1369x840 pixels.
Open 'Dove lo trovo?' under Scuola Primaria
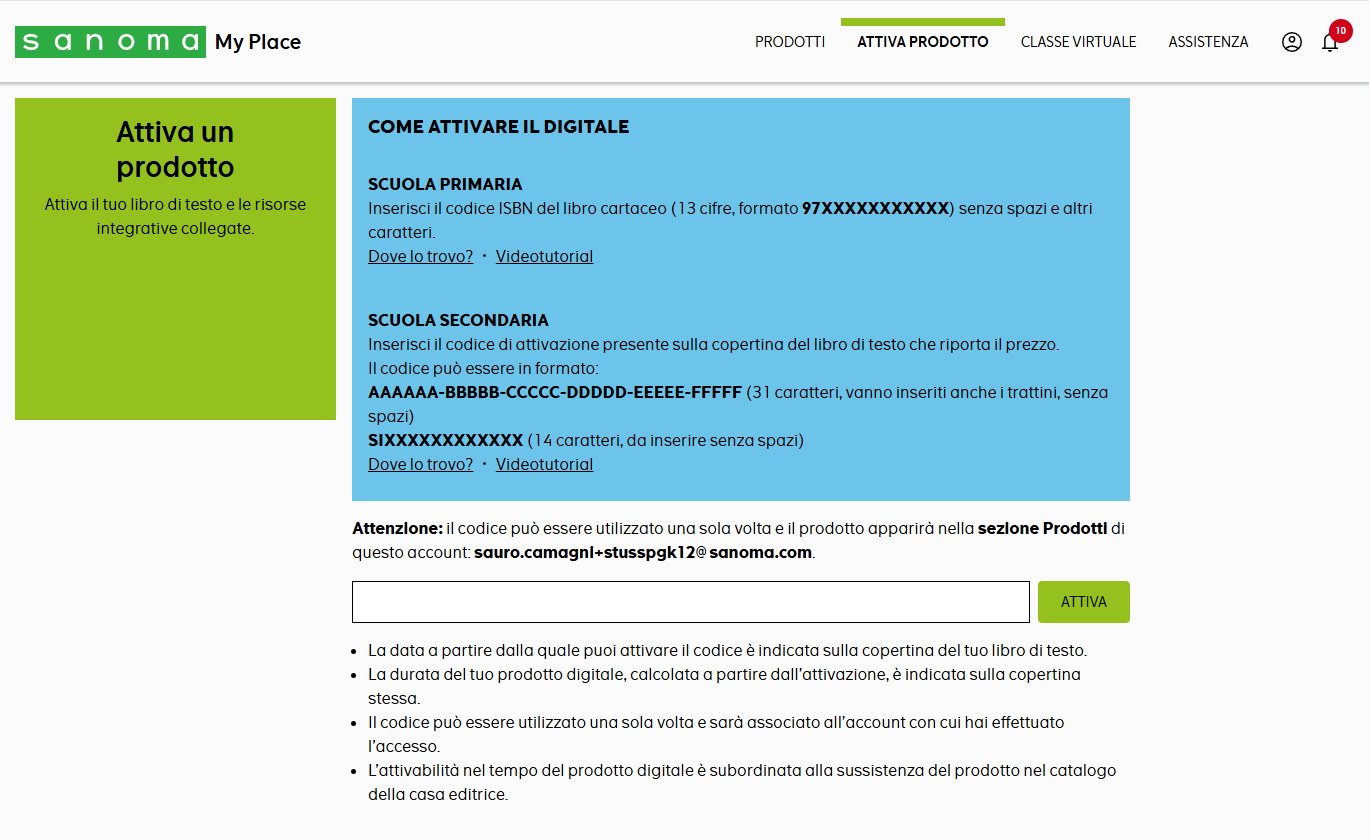(420, 256)
